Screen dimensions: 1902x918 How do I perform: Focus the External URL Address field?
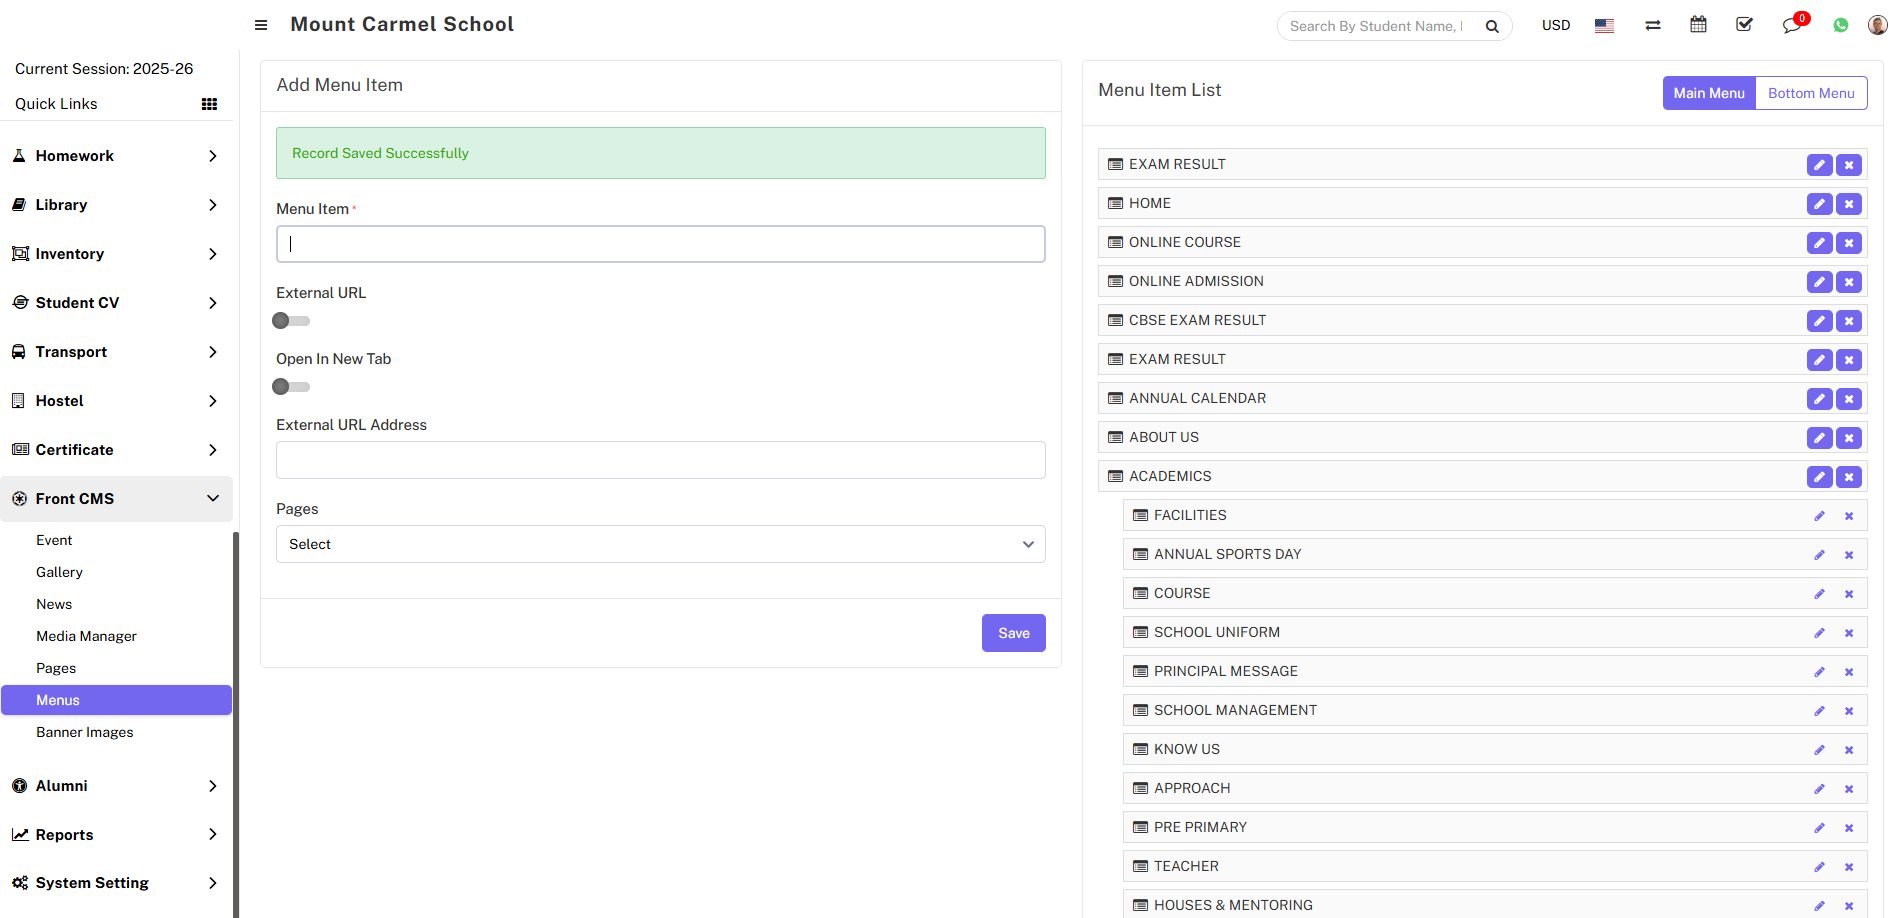click(660, 460)
